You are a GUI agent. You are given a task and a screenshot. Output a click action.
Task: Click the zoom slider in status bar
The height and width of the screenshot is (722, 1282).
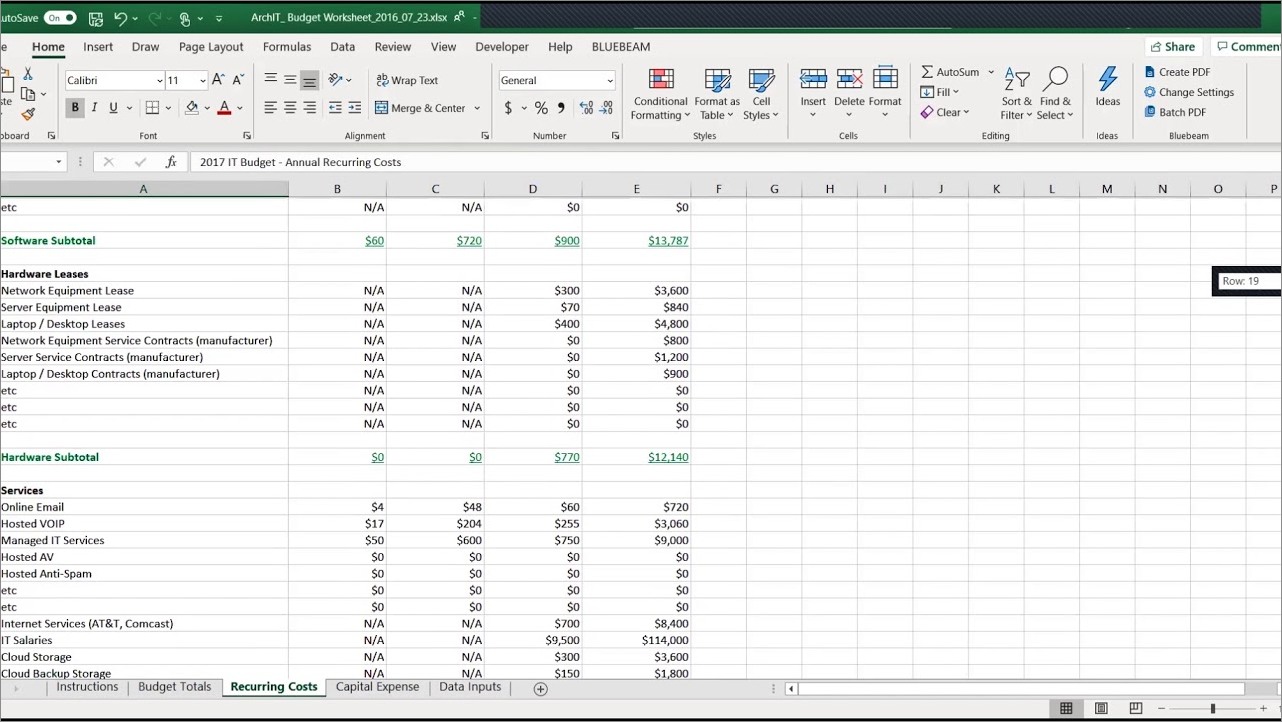[1212, 708]
